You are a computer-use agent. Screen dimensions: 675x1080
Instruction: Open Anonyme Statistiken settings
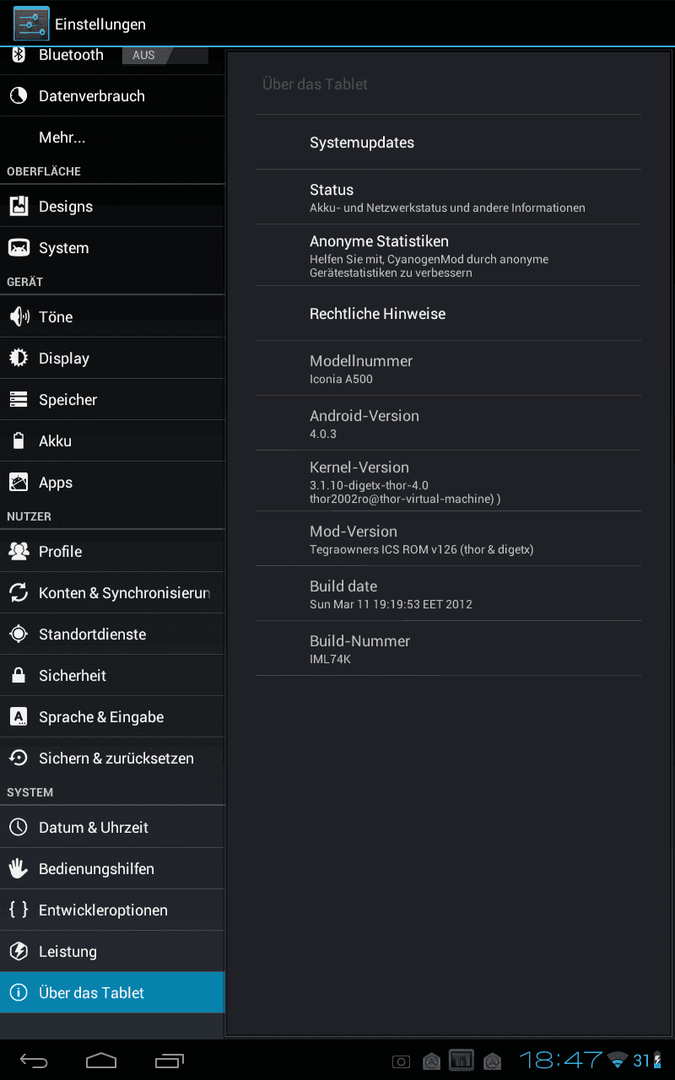pyautogui.click(x=448, y=256)
